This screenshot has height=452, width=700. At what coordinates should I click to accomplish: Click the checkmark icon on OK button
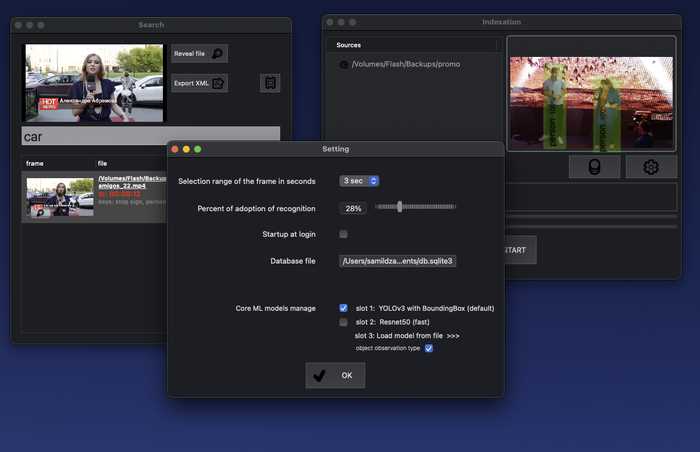pyautogui.click(x=319, y=376)
